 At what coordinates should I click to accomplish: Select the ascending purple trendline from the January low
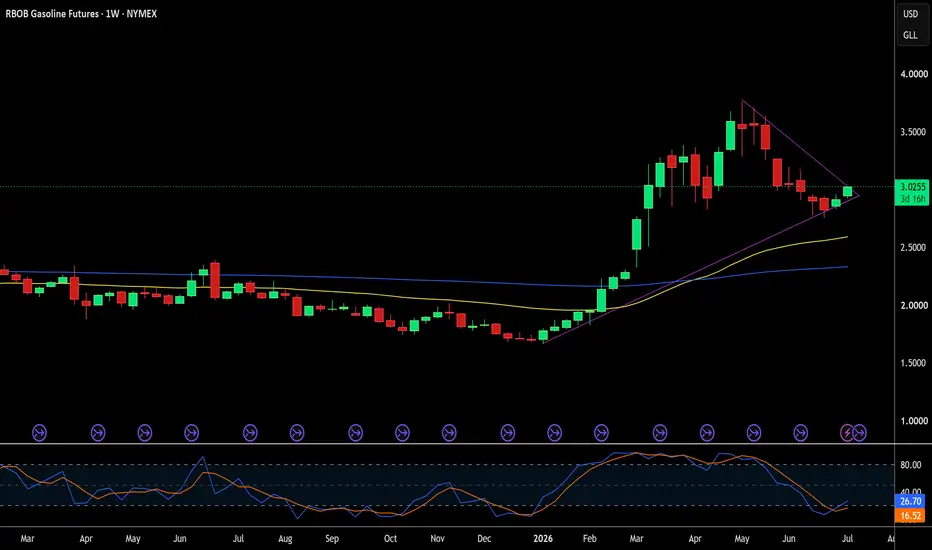pyautogui.click(x=701, y=270)
